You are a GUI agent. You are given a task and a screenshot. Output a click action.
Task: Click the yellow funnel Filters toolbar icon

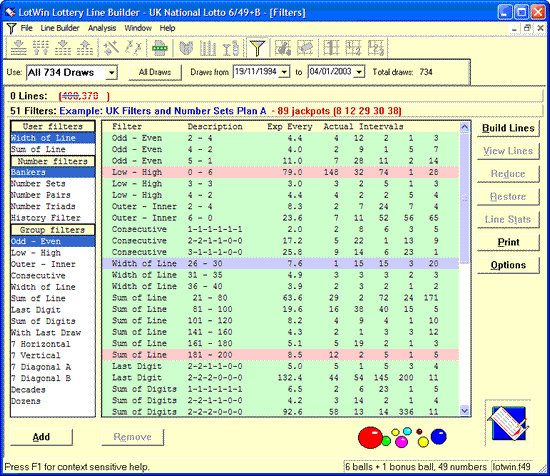point(257,48)
